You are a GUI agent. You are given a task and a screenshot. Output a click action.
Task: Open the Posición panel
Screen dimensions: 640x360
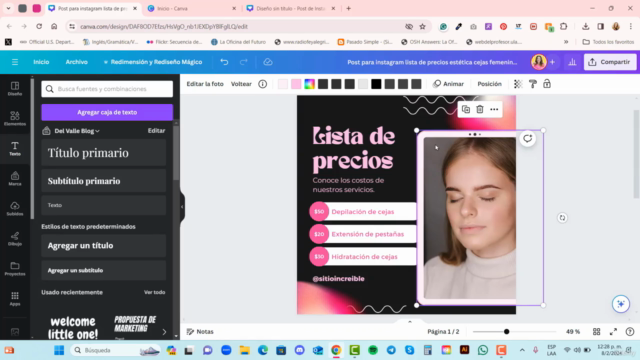coord(489,84)
